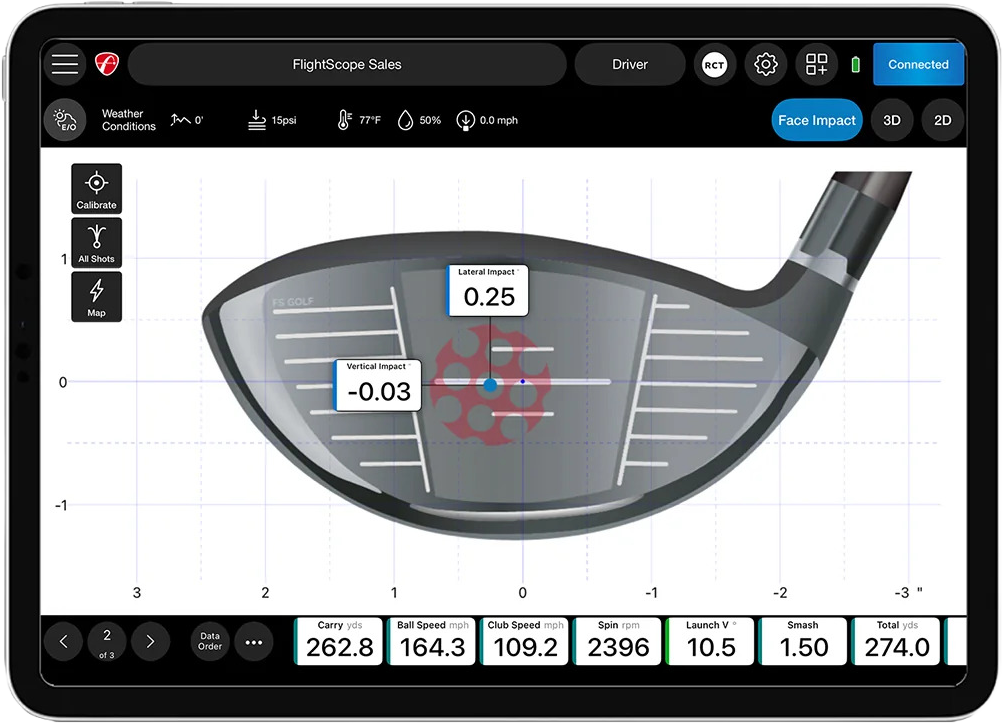The height and width of the screenshot is (723, 1003).
Task: Go to the next shot
Action: [150, 641]
